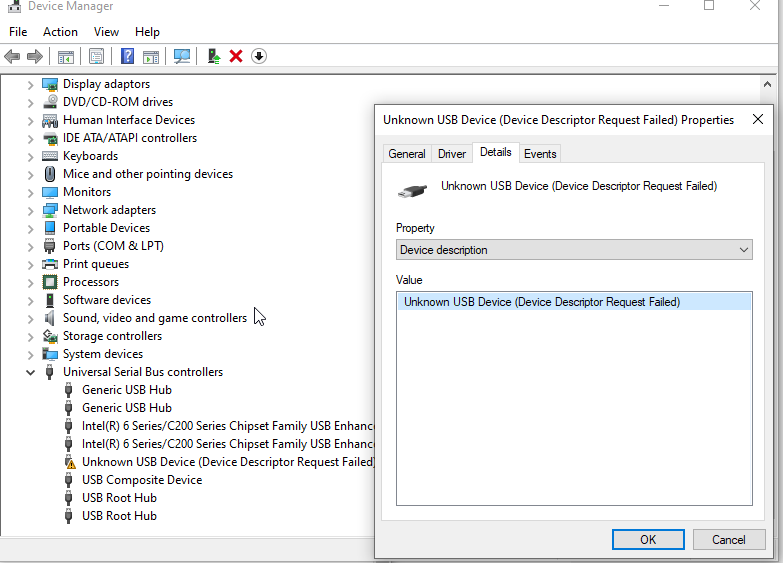
Task: Open the Action menu
Action: [60, 32]
